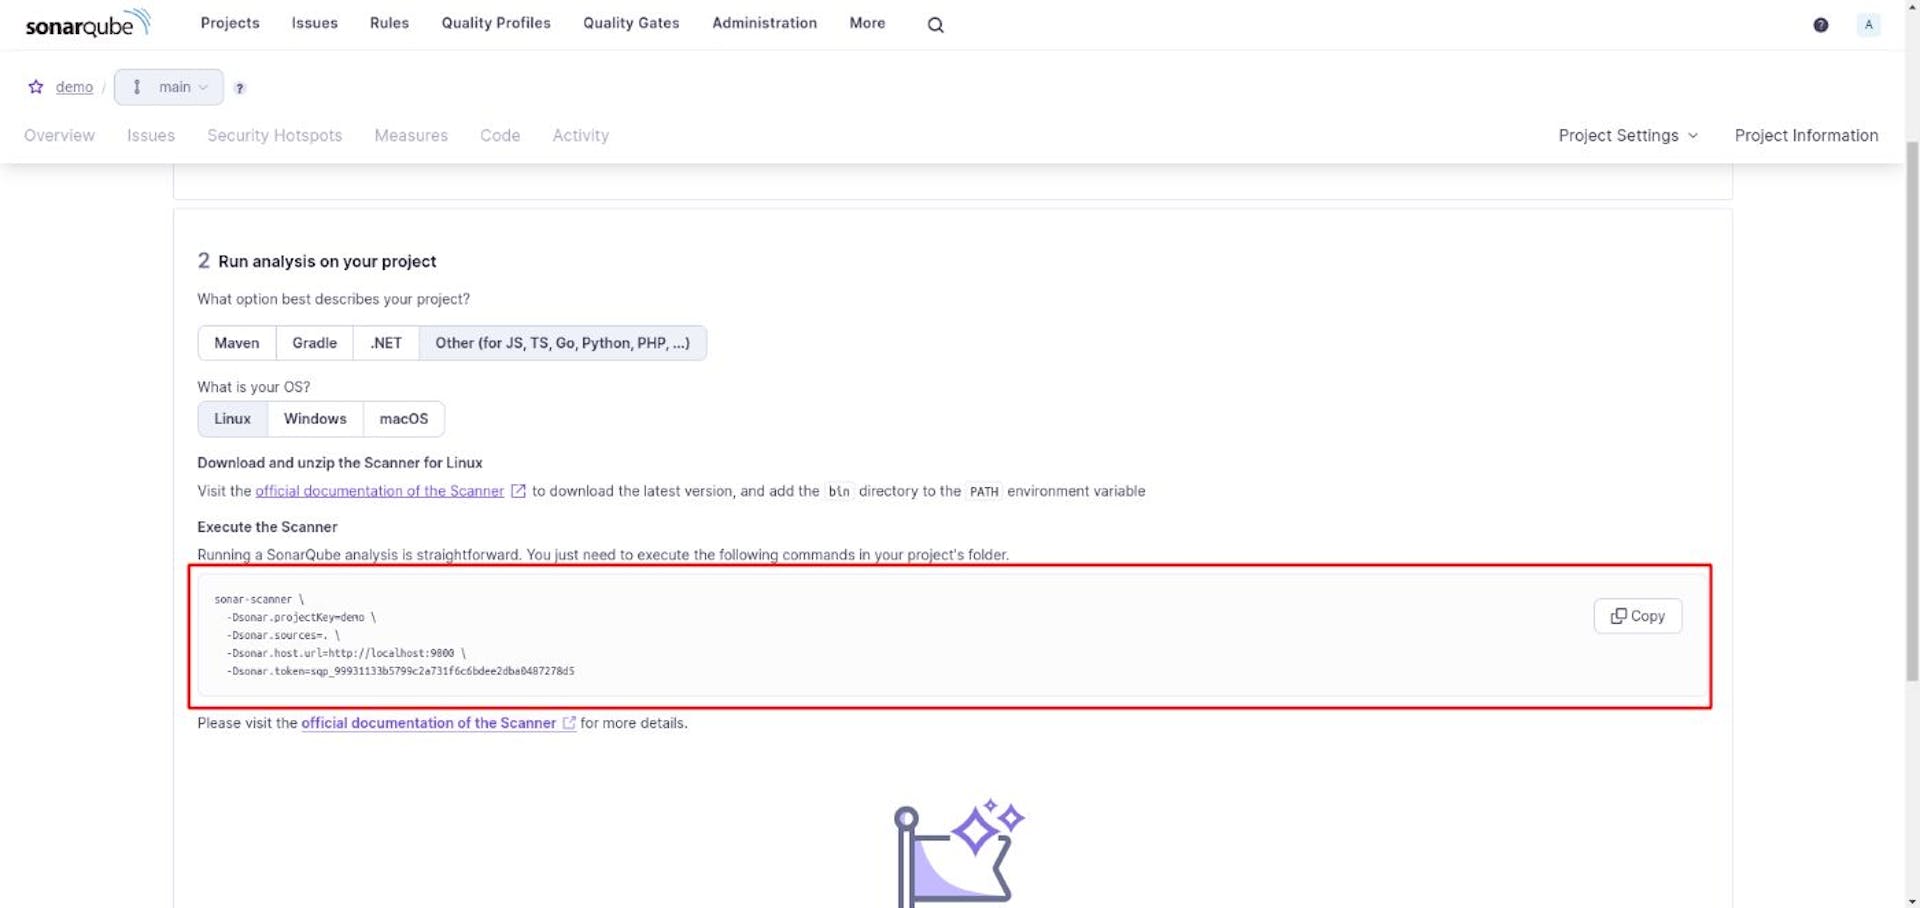The image size is (1920, 908).
Task: Favorite the demo project via star icon
Action: pos(36,87)
